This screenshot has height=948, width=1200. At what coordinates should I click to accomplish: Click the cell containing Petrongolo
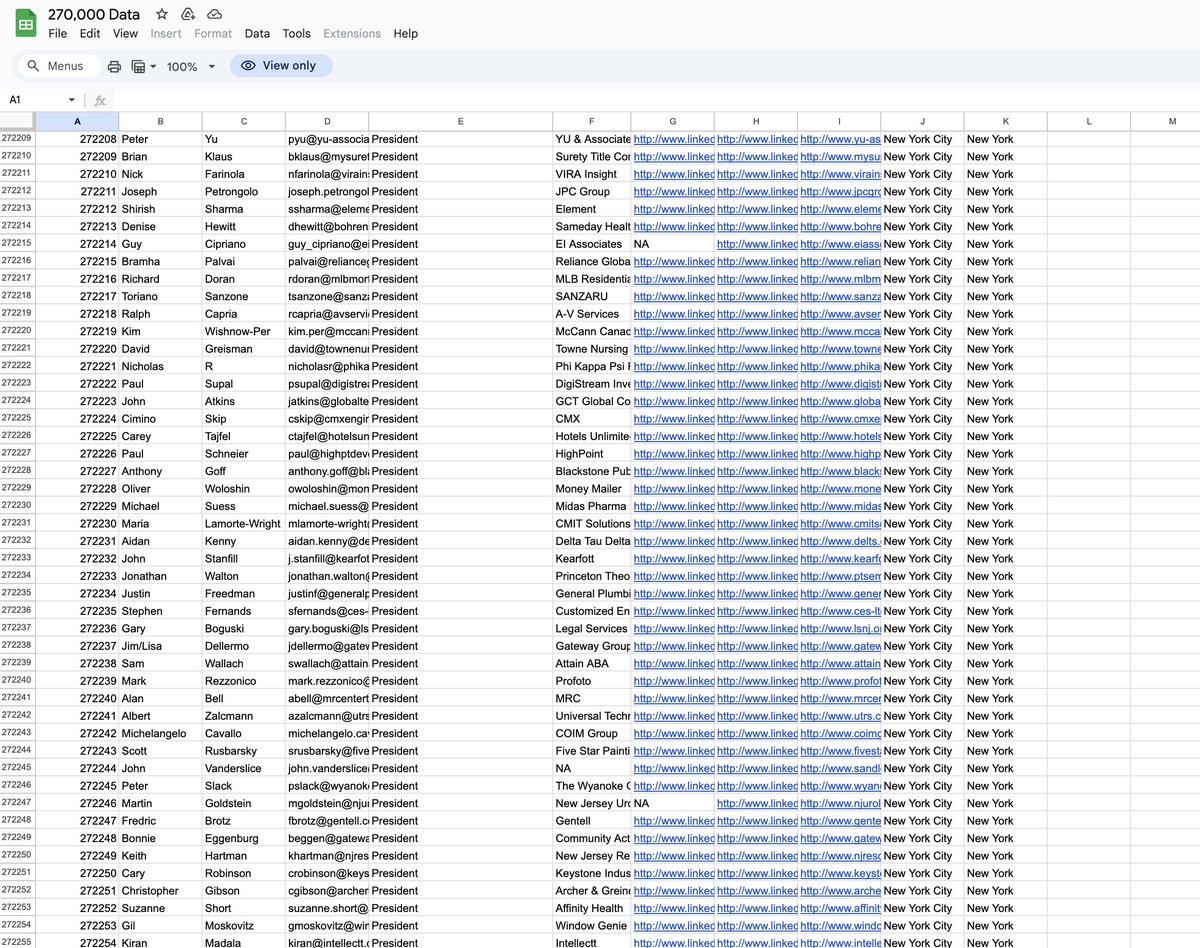(x=243, y=191)
